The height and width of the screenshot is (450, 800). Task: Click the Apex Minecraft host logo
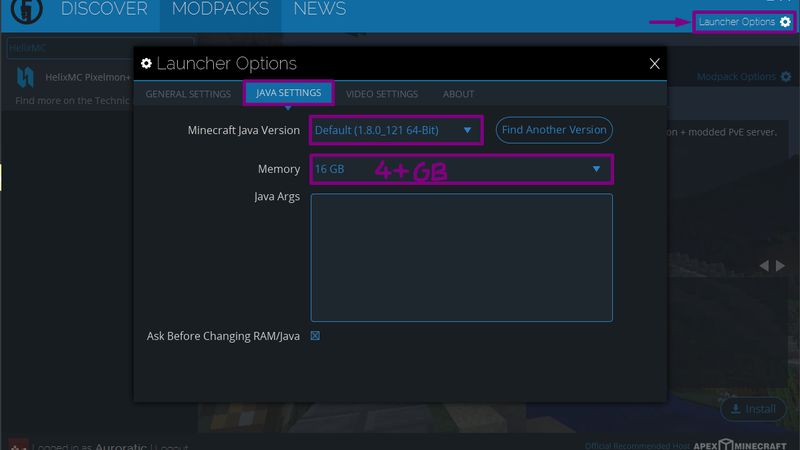click(740, 445)
